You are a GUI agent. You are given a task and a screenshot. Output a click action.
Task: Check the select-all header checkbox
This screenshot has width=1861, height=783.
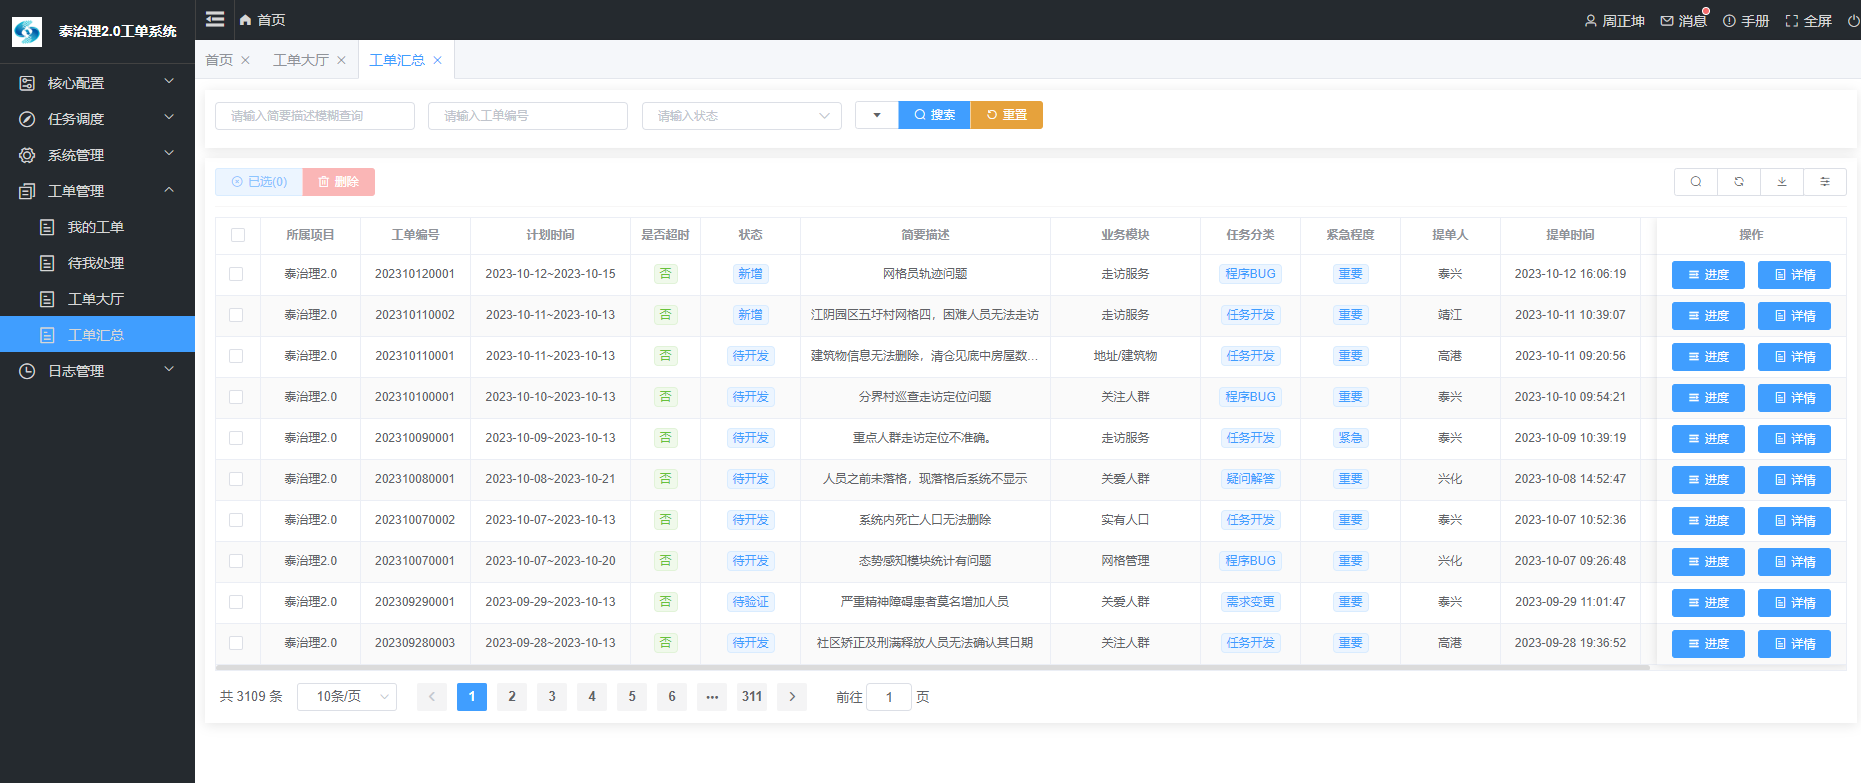point(237,235)
